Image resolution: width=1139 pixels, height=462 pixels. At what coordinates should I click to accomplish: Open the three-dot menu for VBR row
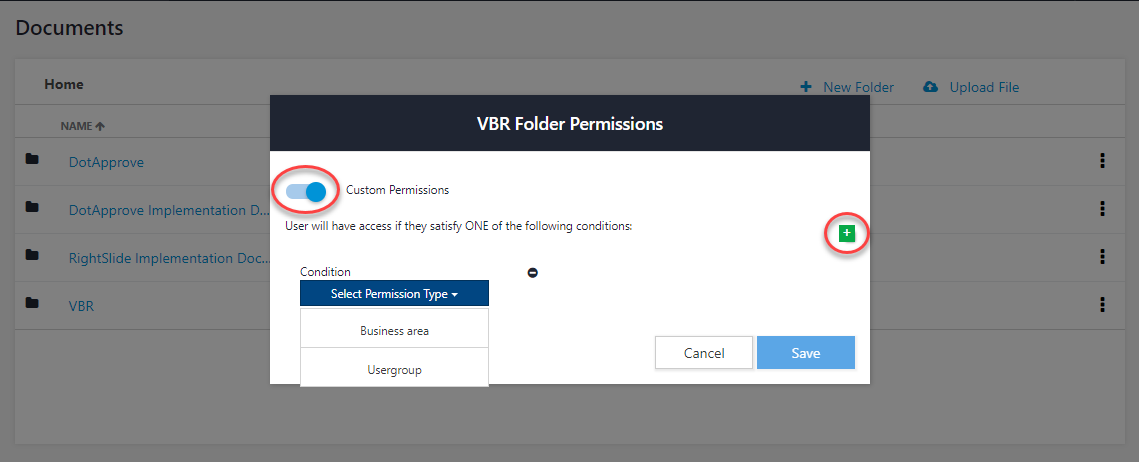tap(1103, 305)
